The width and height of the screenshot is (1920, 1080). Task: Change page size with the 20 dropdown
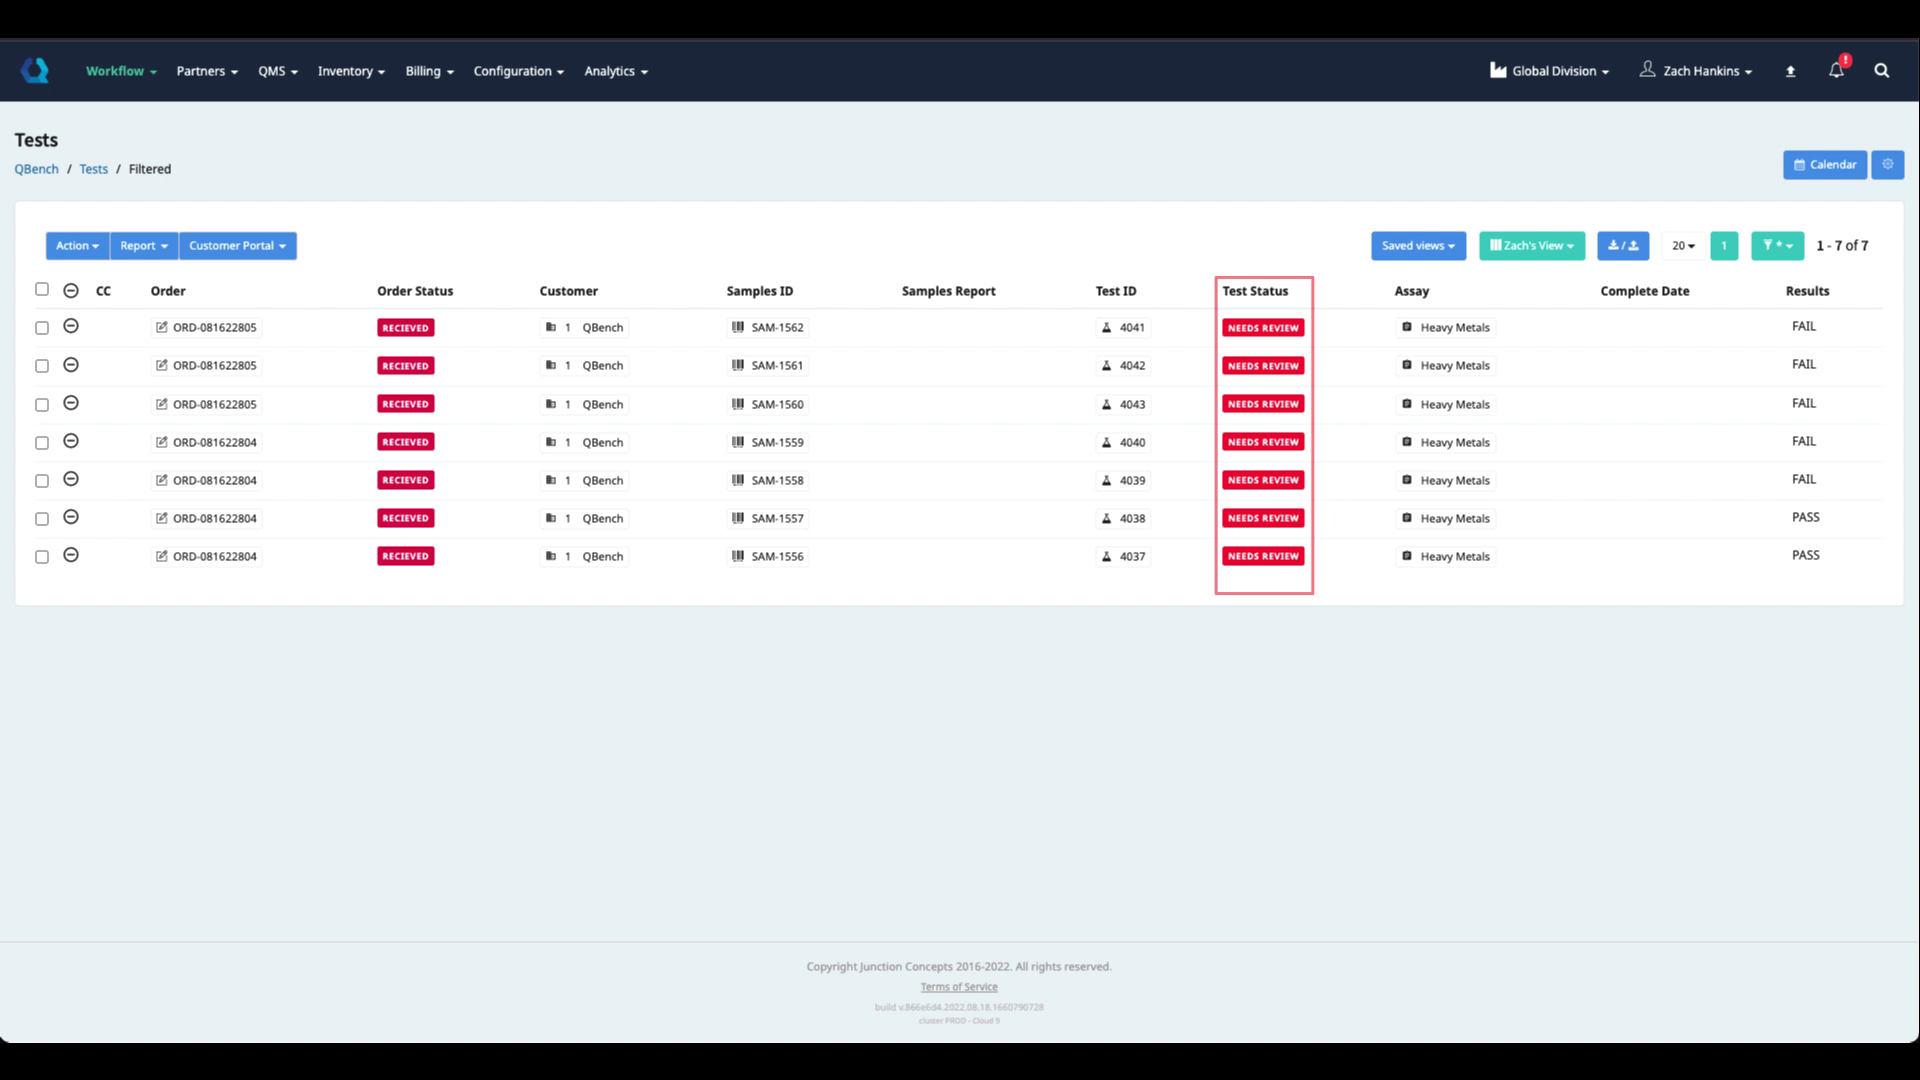1683,246
